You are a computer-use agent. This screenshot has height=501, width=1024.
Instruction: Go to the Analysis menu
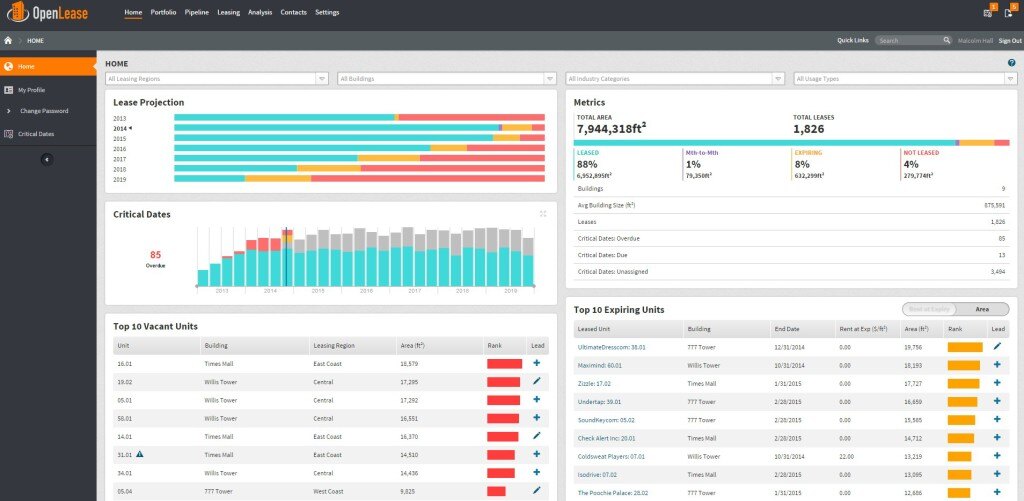point(259,12)
